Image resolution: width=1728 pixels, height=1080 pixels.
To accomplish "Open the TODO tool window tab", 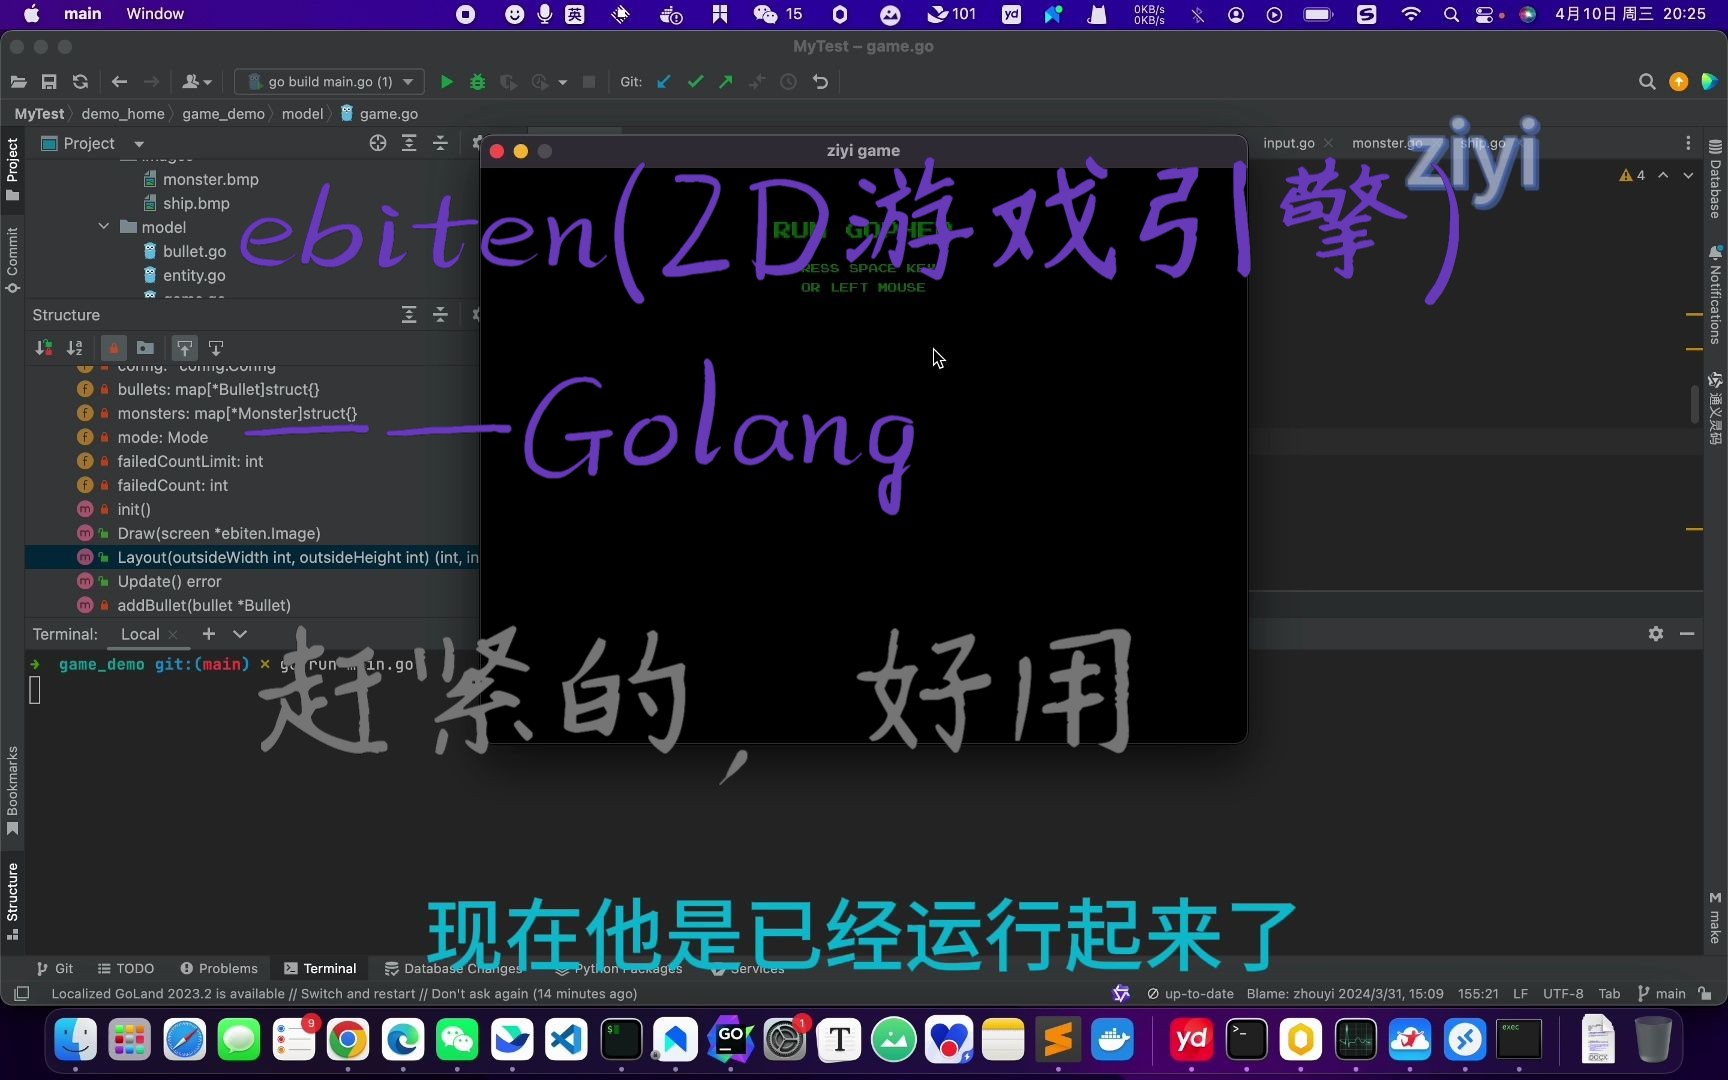I will pyautogui.click(x=126, y=968).
